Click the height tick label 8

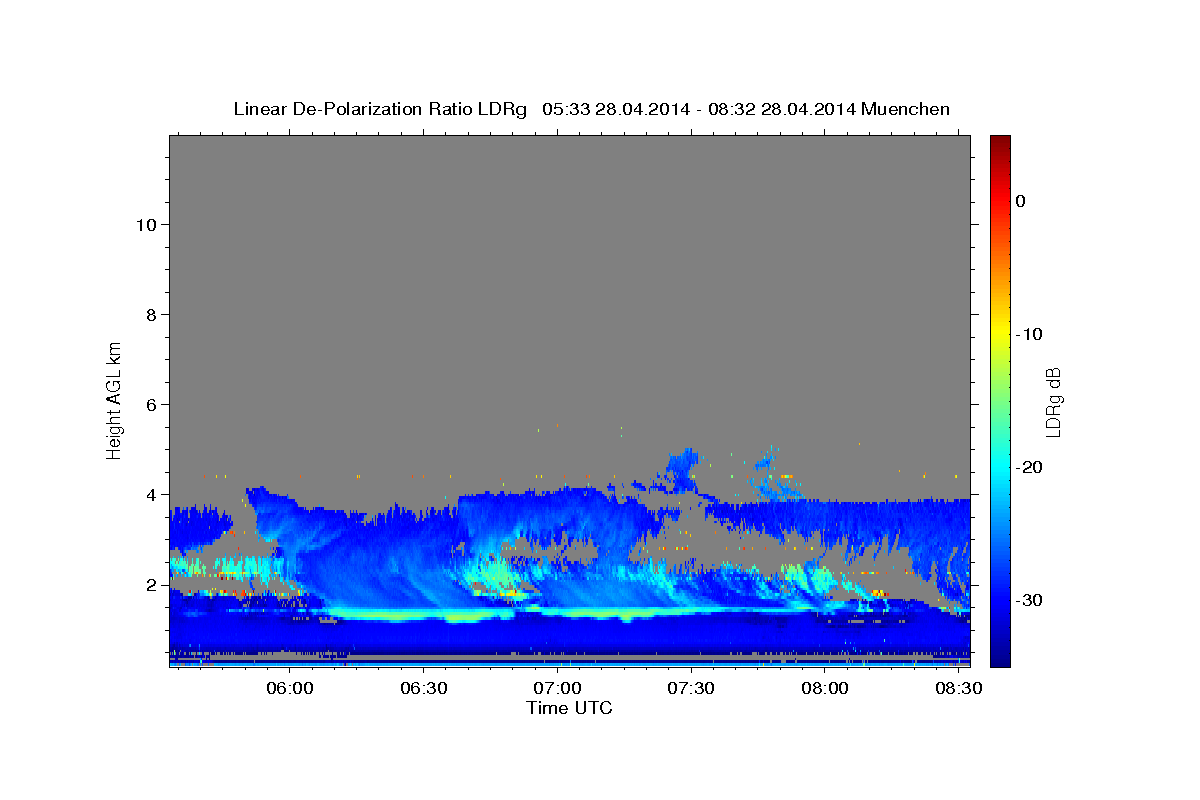coord(152,315)
